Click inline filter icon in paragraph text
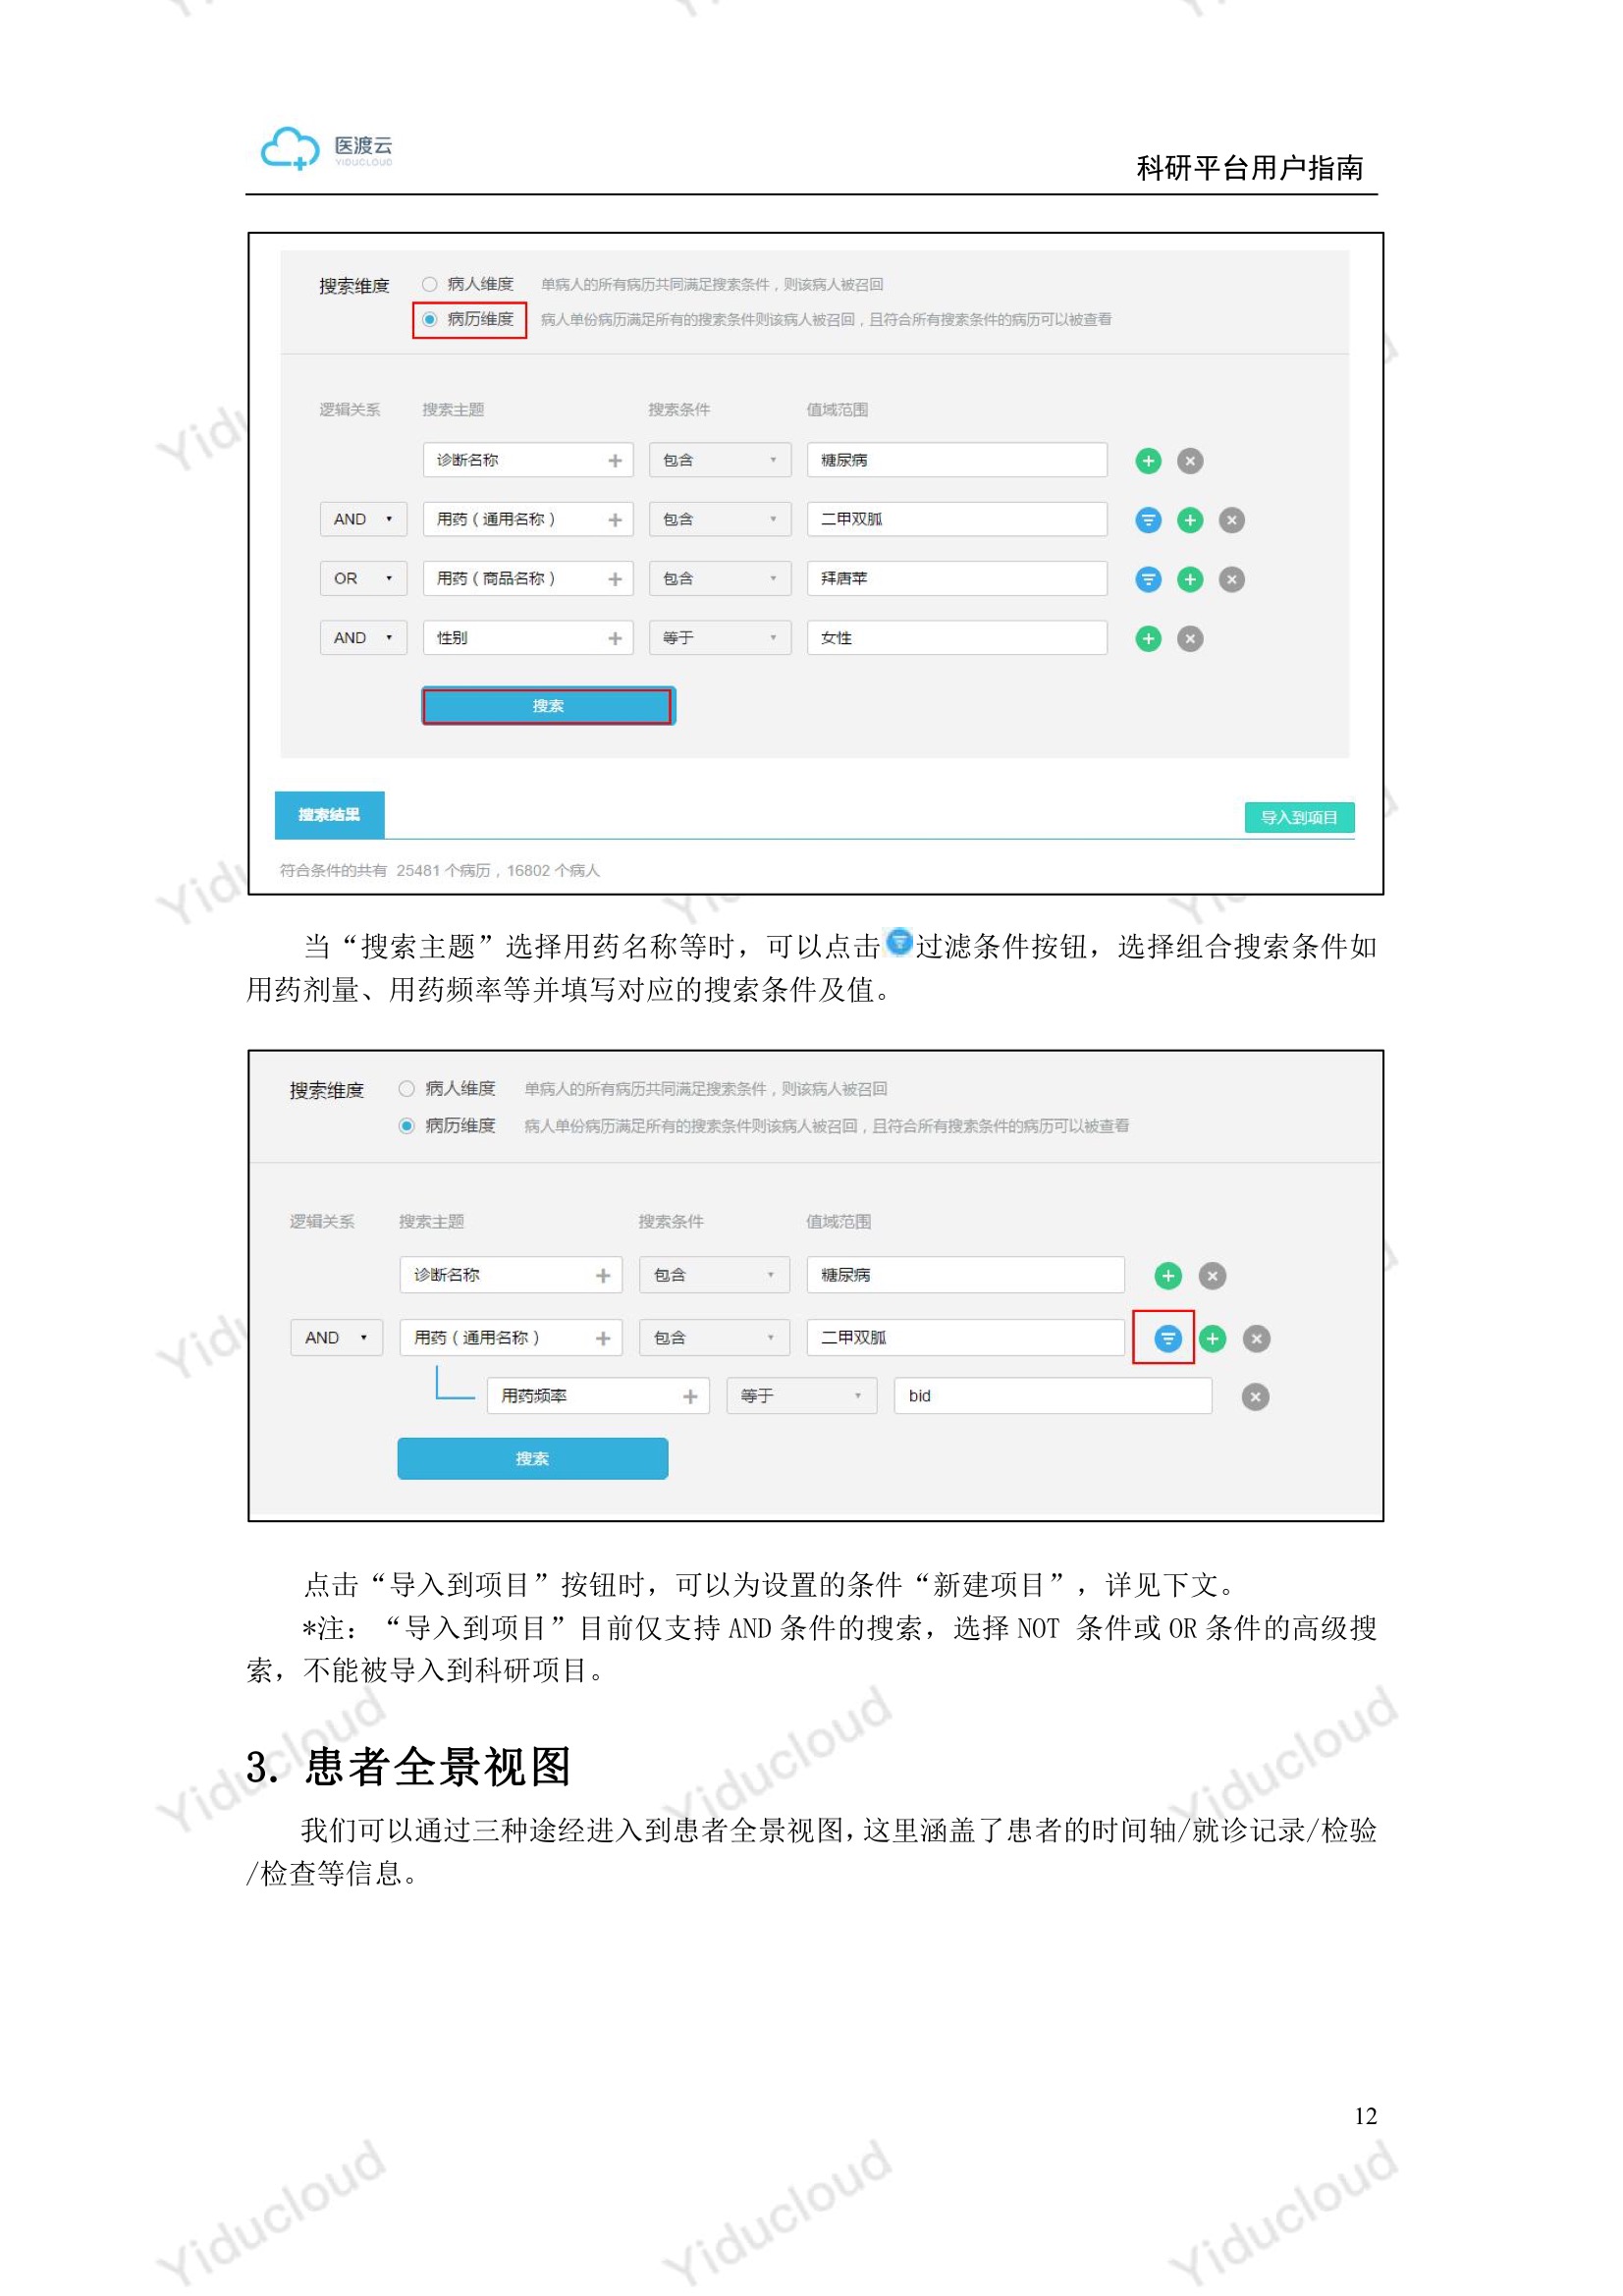The image size is (1623, 2296). [899, 942]
